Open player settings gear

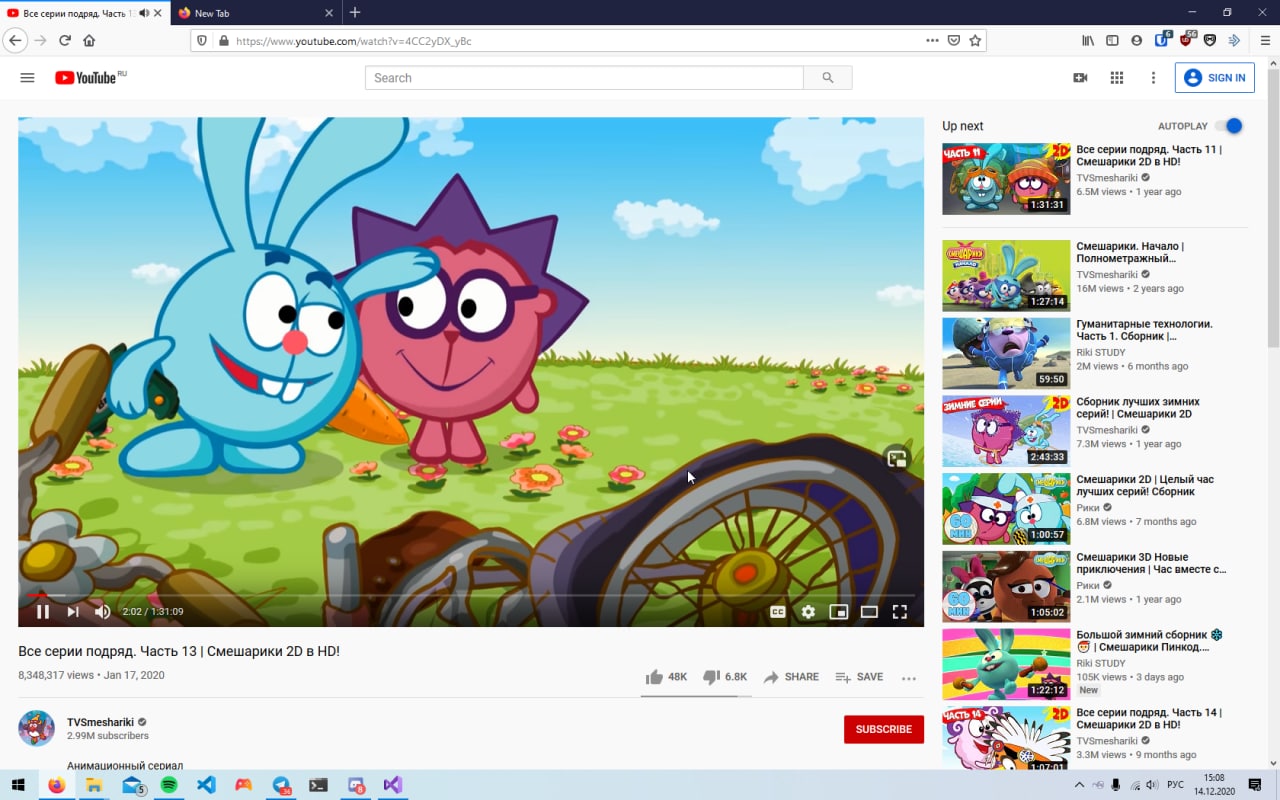tap(808, 612)
